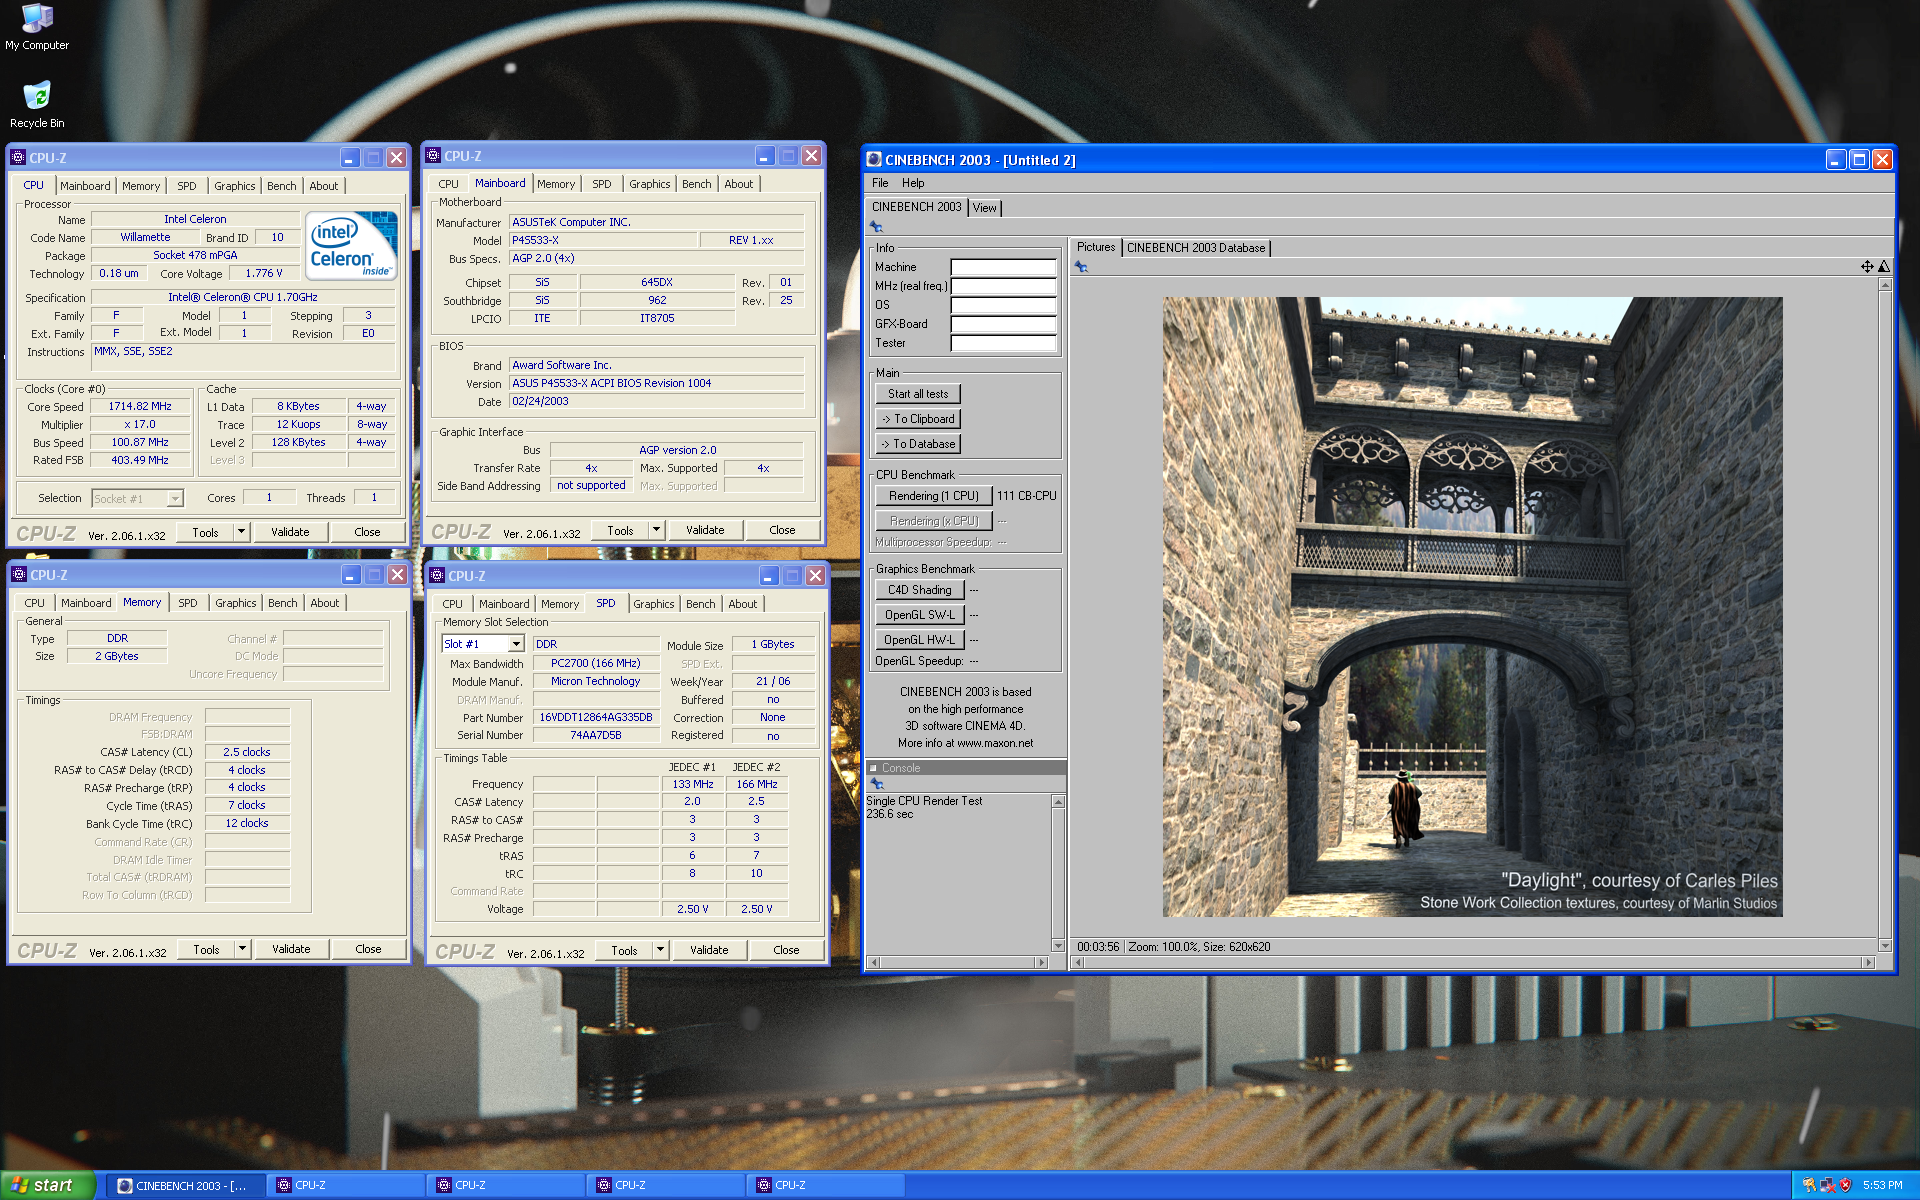Select Bench tab in CPU-Z CPU window

[282, 186]
